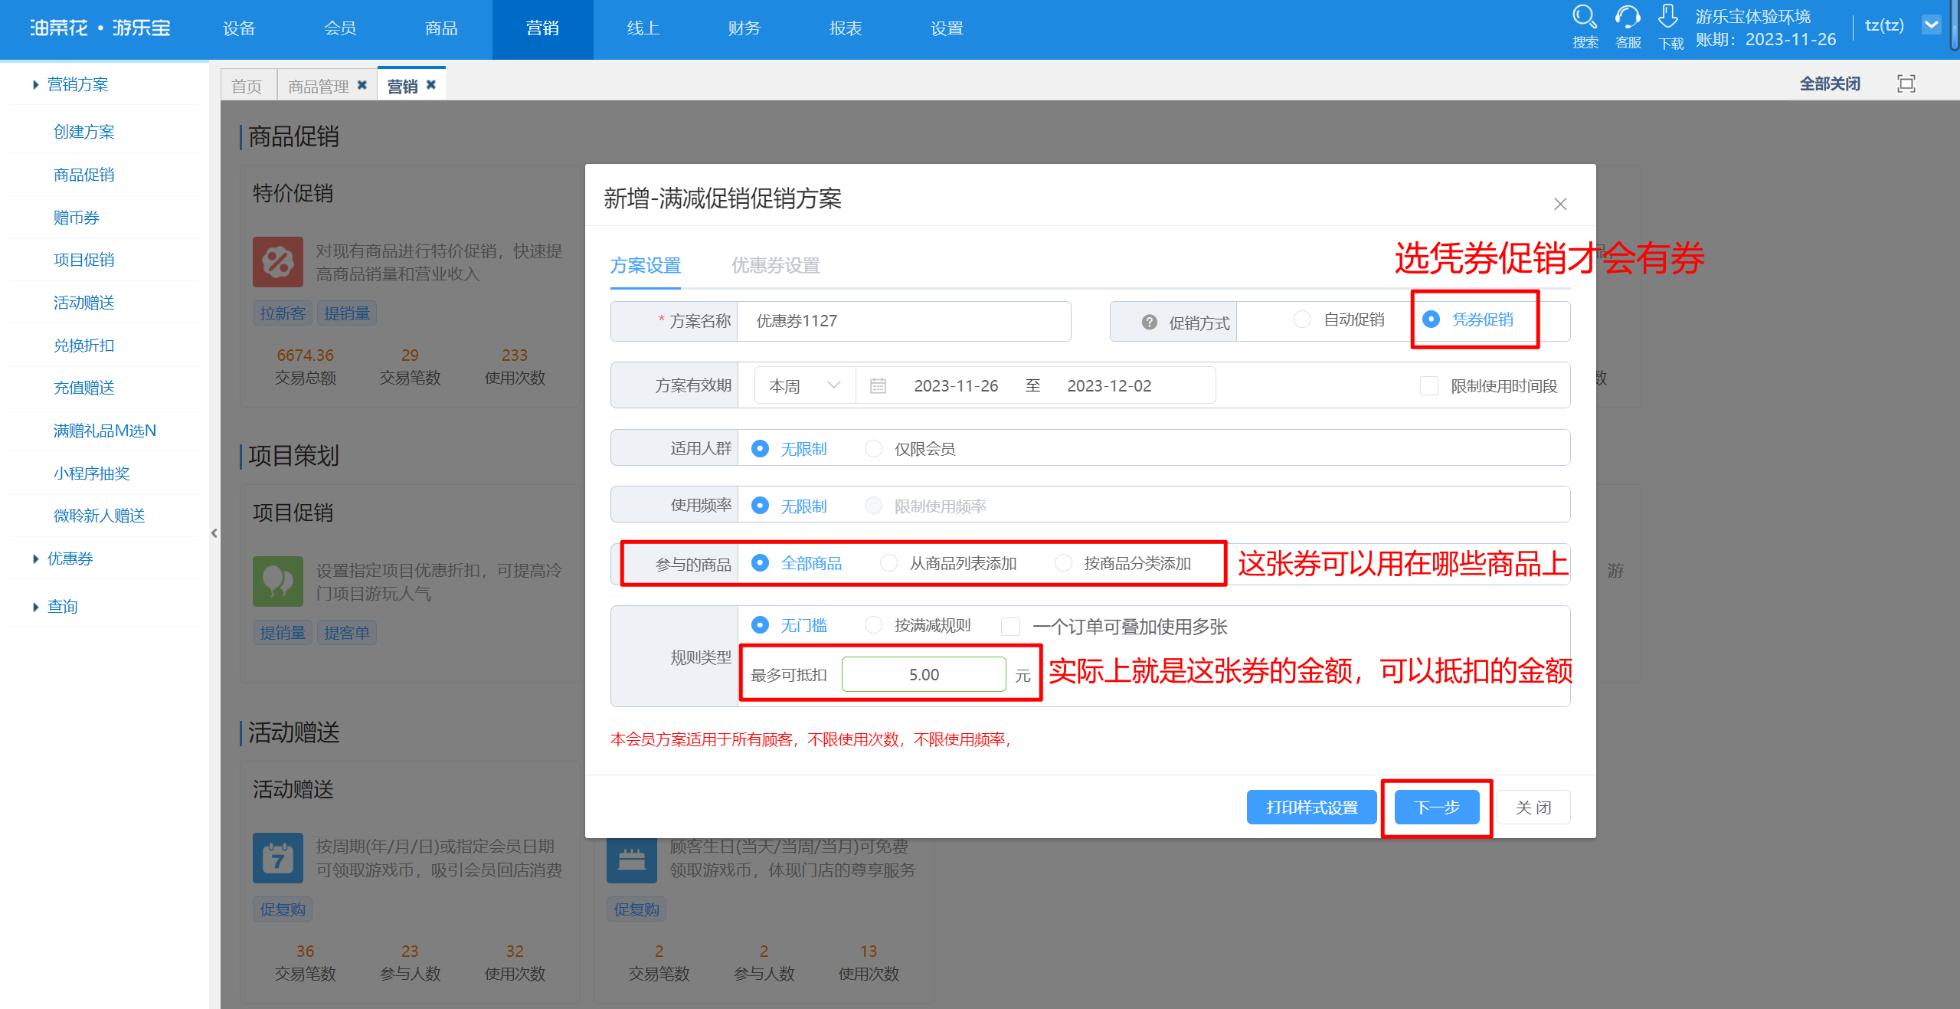Click 全部关闭 to close all tabs

point(1830,84)
